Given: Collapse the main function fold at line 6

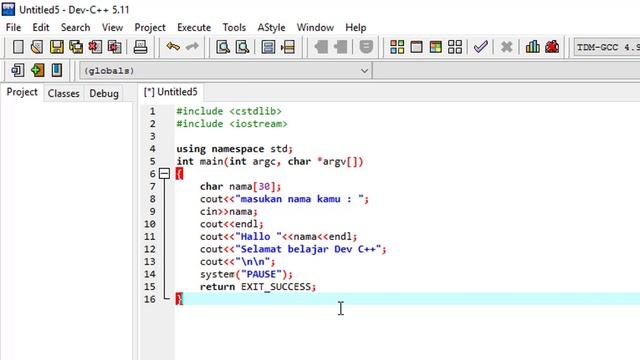Looking at the screenshot, I should (164, 174).
